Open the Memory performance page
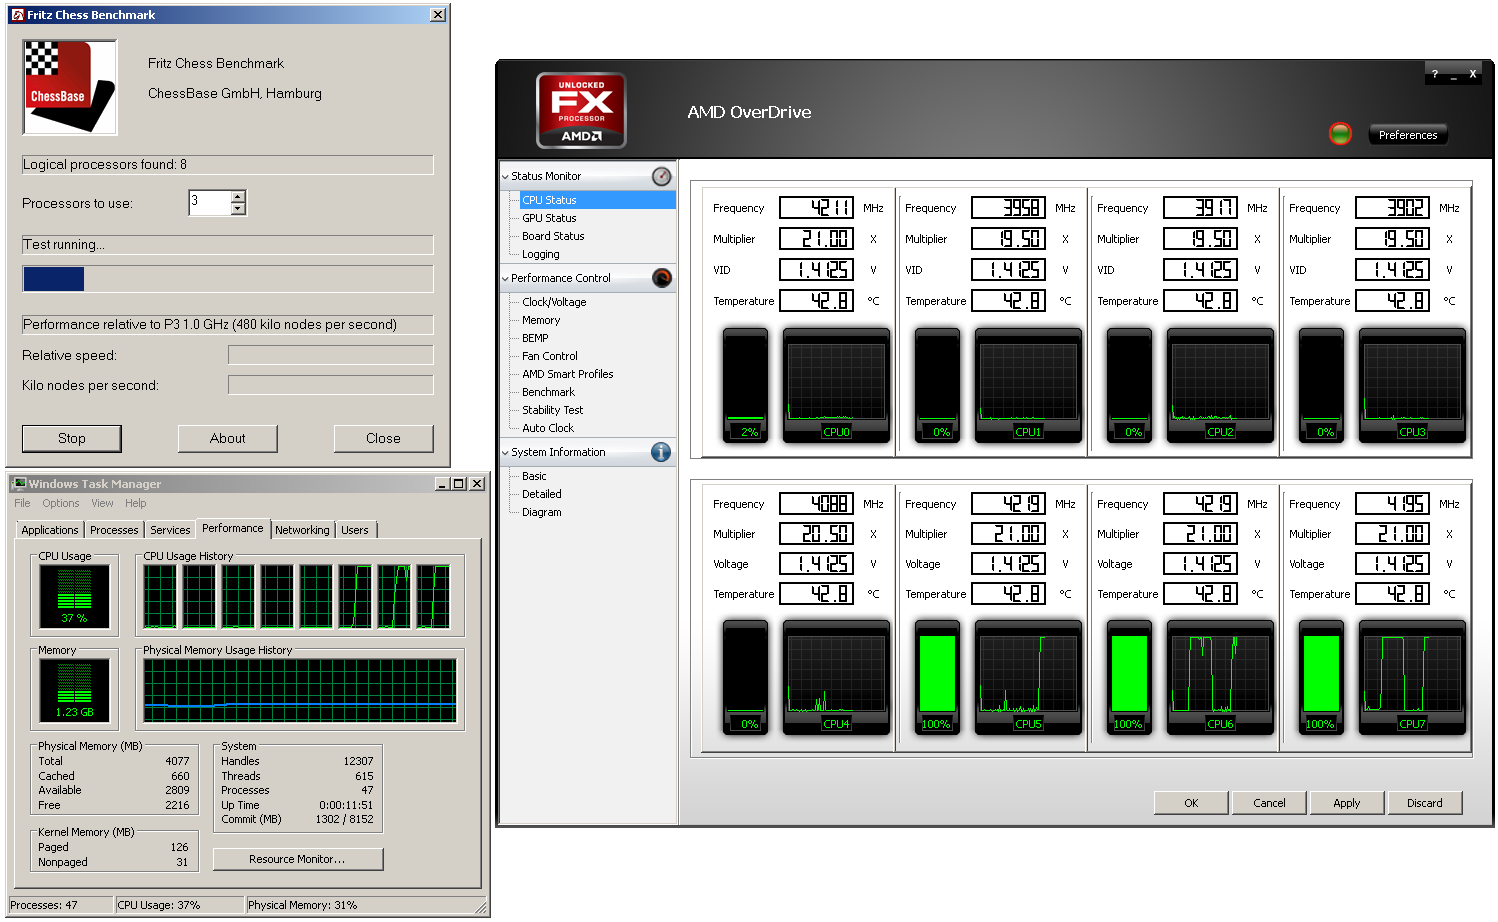The height and width of the screenshot is (922, 1498). point(541,320)
